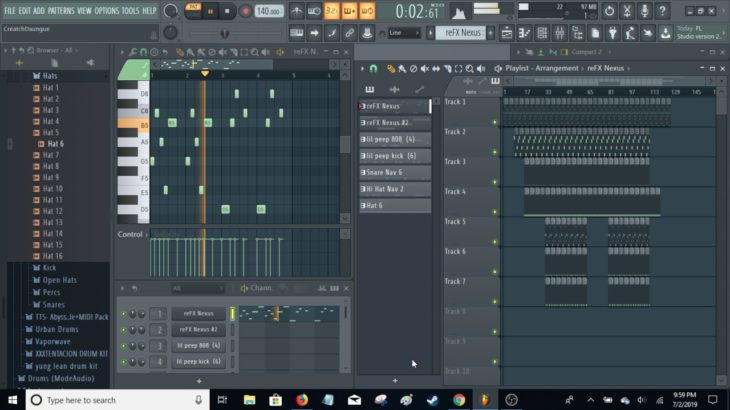Select lil peep 808 (4) in picker
Image resolution: width=730 pixels, height=410 pixels.
coord(395,139)
